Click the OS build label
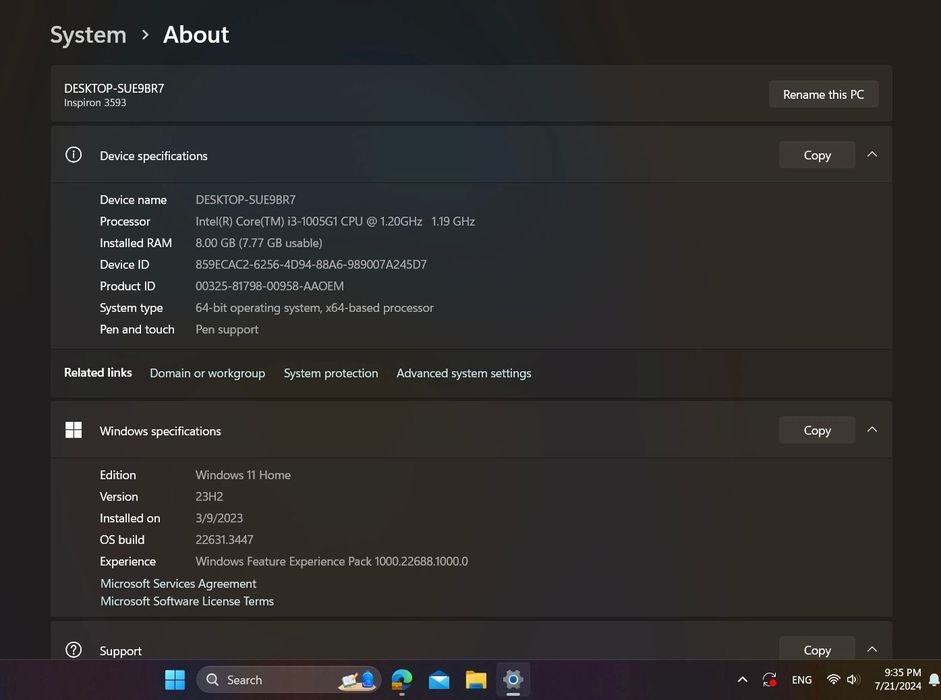Image resolution: width=941 pixels, height=700 pixels. (122, 540)
